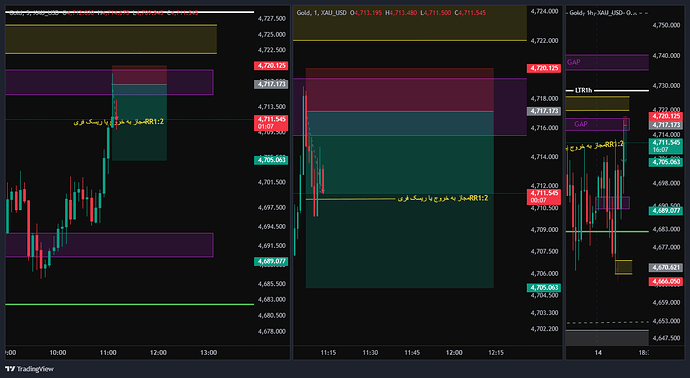Click date 14 on right chart time axis

(598, 352)
